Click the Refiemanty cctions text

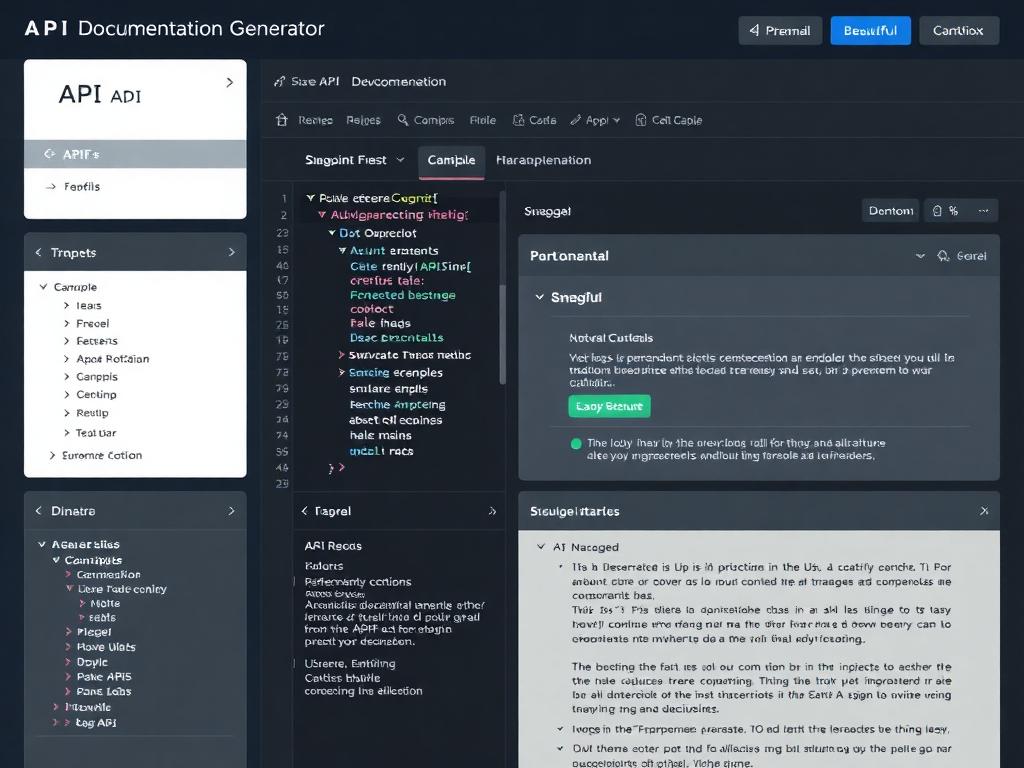tap(358, 582)
